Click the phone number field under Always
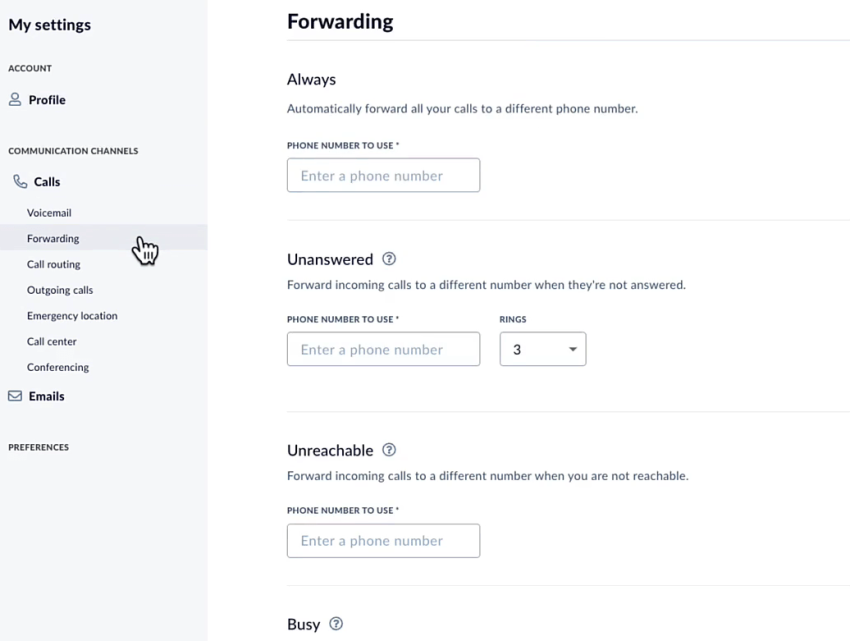This screenshot has width=850, height=641. 383,174
